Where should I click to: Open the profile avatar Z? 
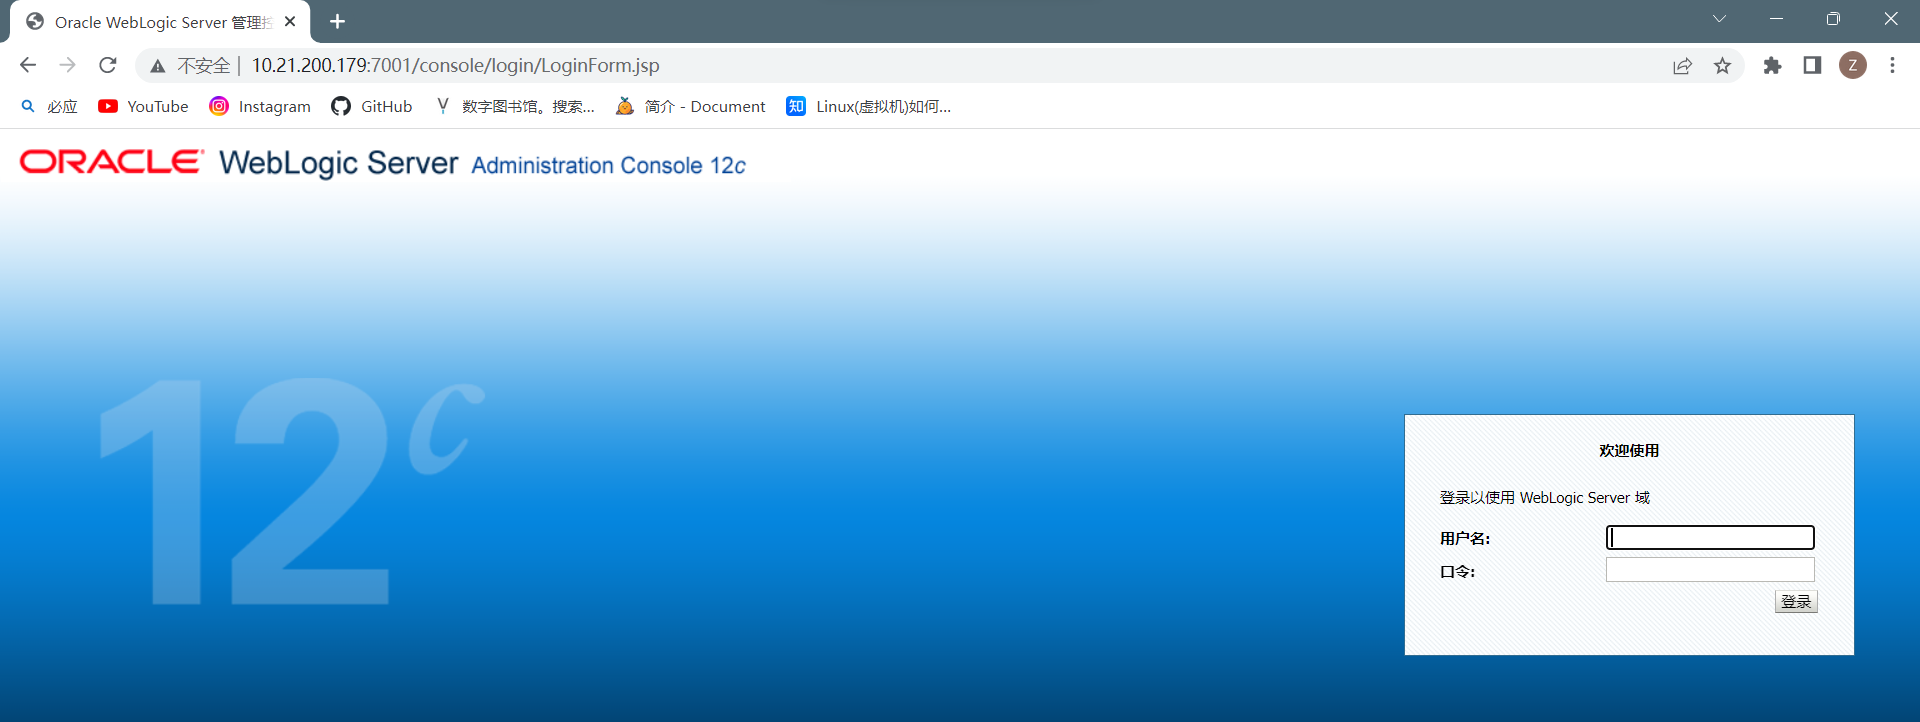click(x=1853, y=66)
